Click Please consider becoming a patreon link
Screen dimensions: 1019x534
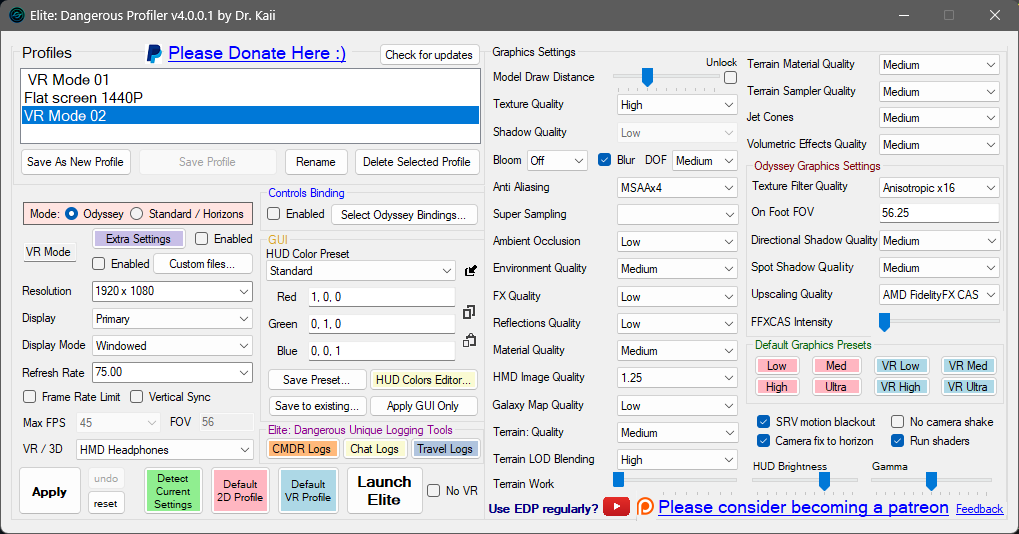[803, 507]
